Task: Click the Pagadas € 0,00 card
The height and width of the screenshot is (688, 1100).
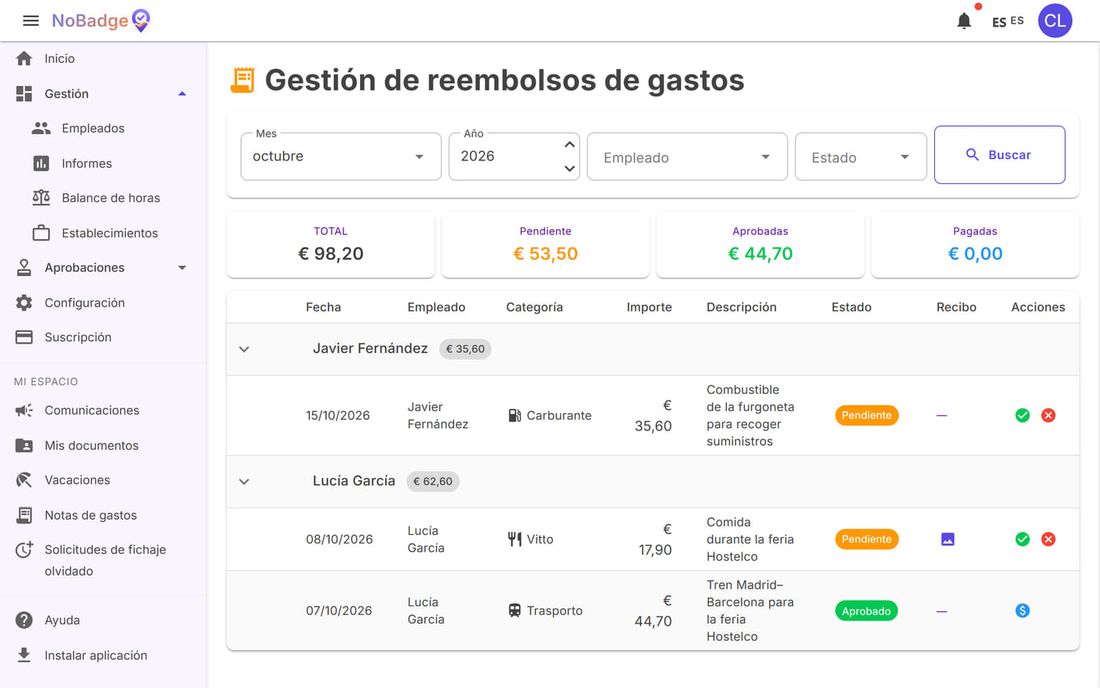Action: [x=975, y=245]
